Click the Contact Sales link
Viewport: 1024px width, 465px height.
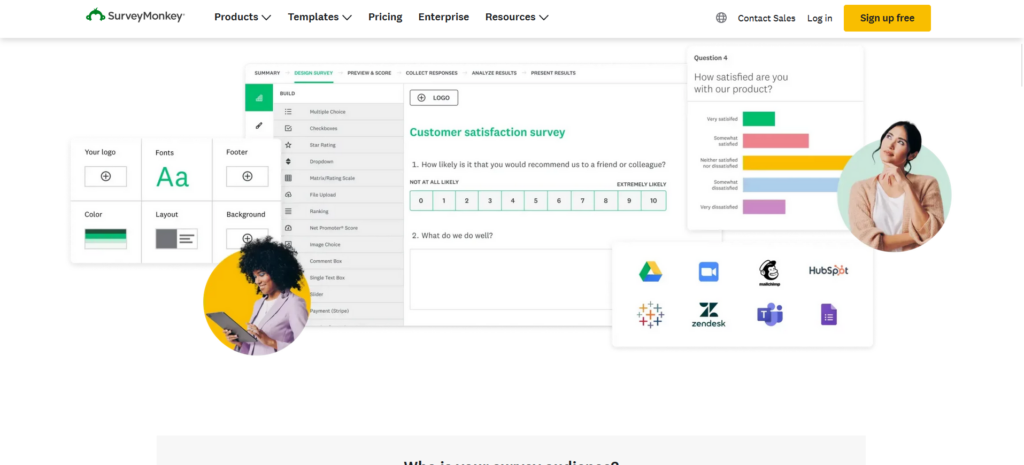767,18
